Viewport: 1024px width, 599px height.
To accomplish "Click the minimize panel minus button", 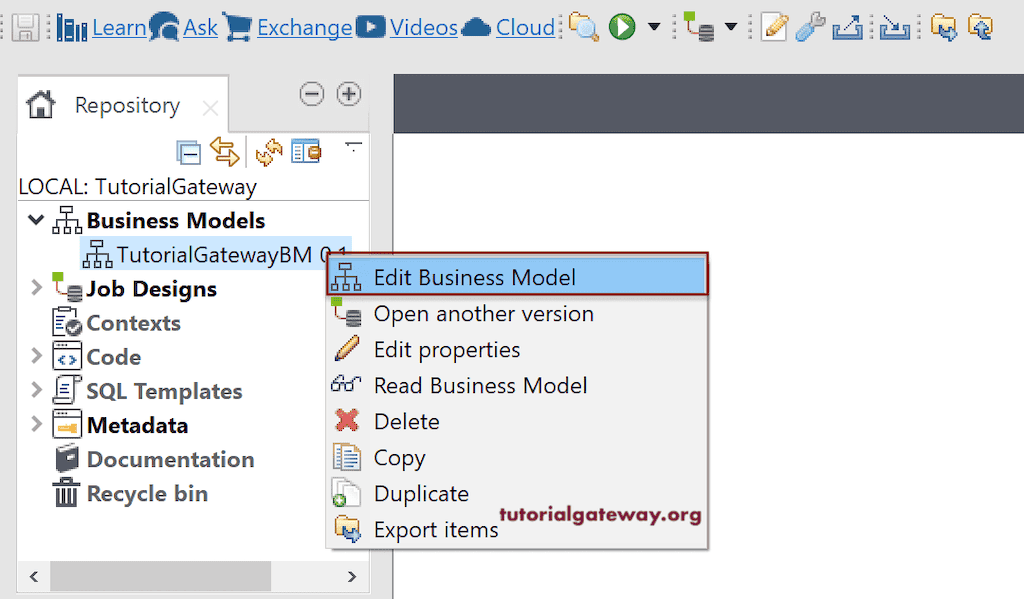I will (312, 94).
